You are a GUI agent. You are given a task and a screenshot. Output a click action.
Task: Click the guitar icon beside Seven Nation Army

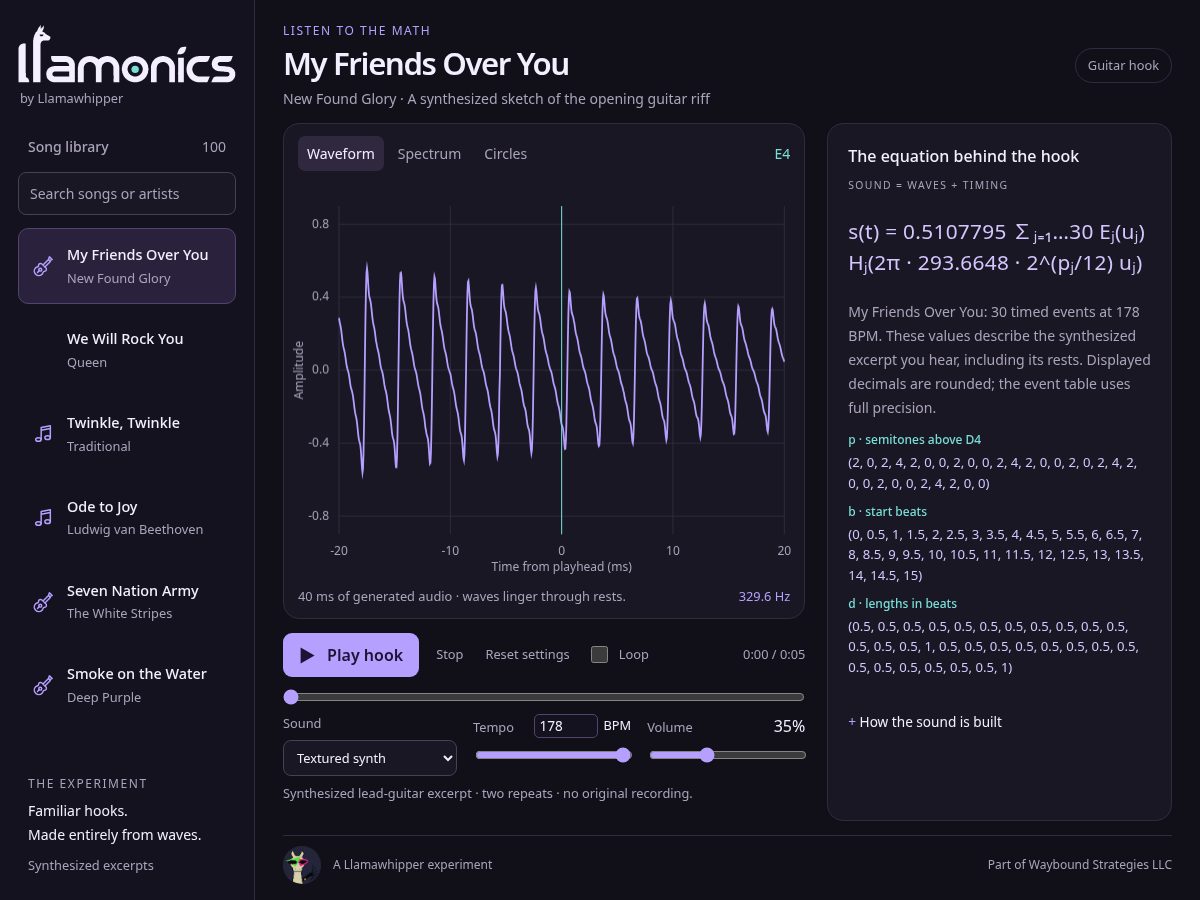pos(43,602)
